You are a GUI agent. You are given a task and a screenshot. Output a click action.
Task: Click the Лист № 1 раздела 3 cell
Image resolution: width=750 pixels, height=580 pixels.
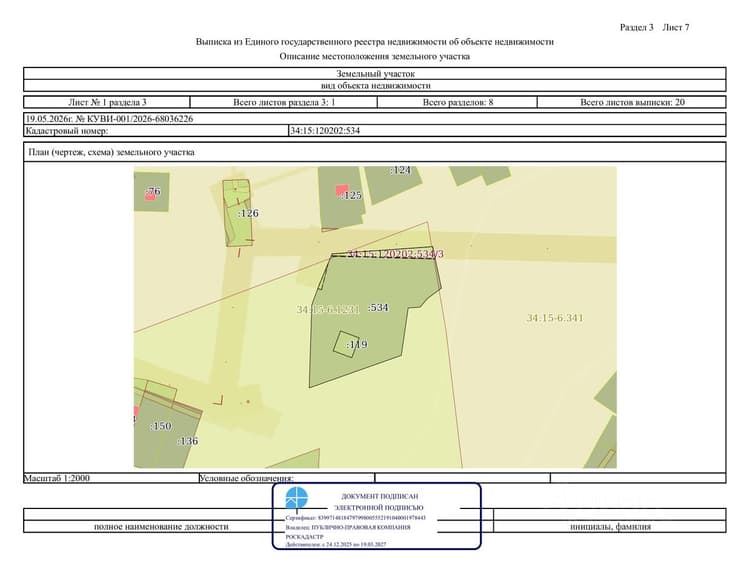pos(107,102)
